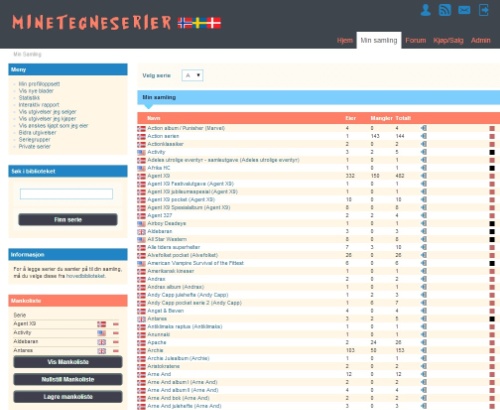
Task: Open the Agent X9 series link
Action: coord(159,176)
